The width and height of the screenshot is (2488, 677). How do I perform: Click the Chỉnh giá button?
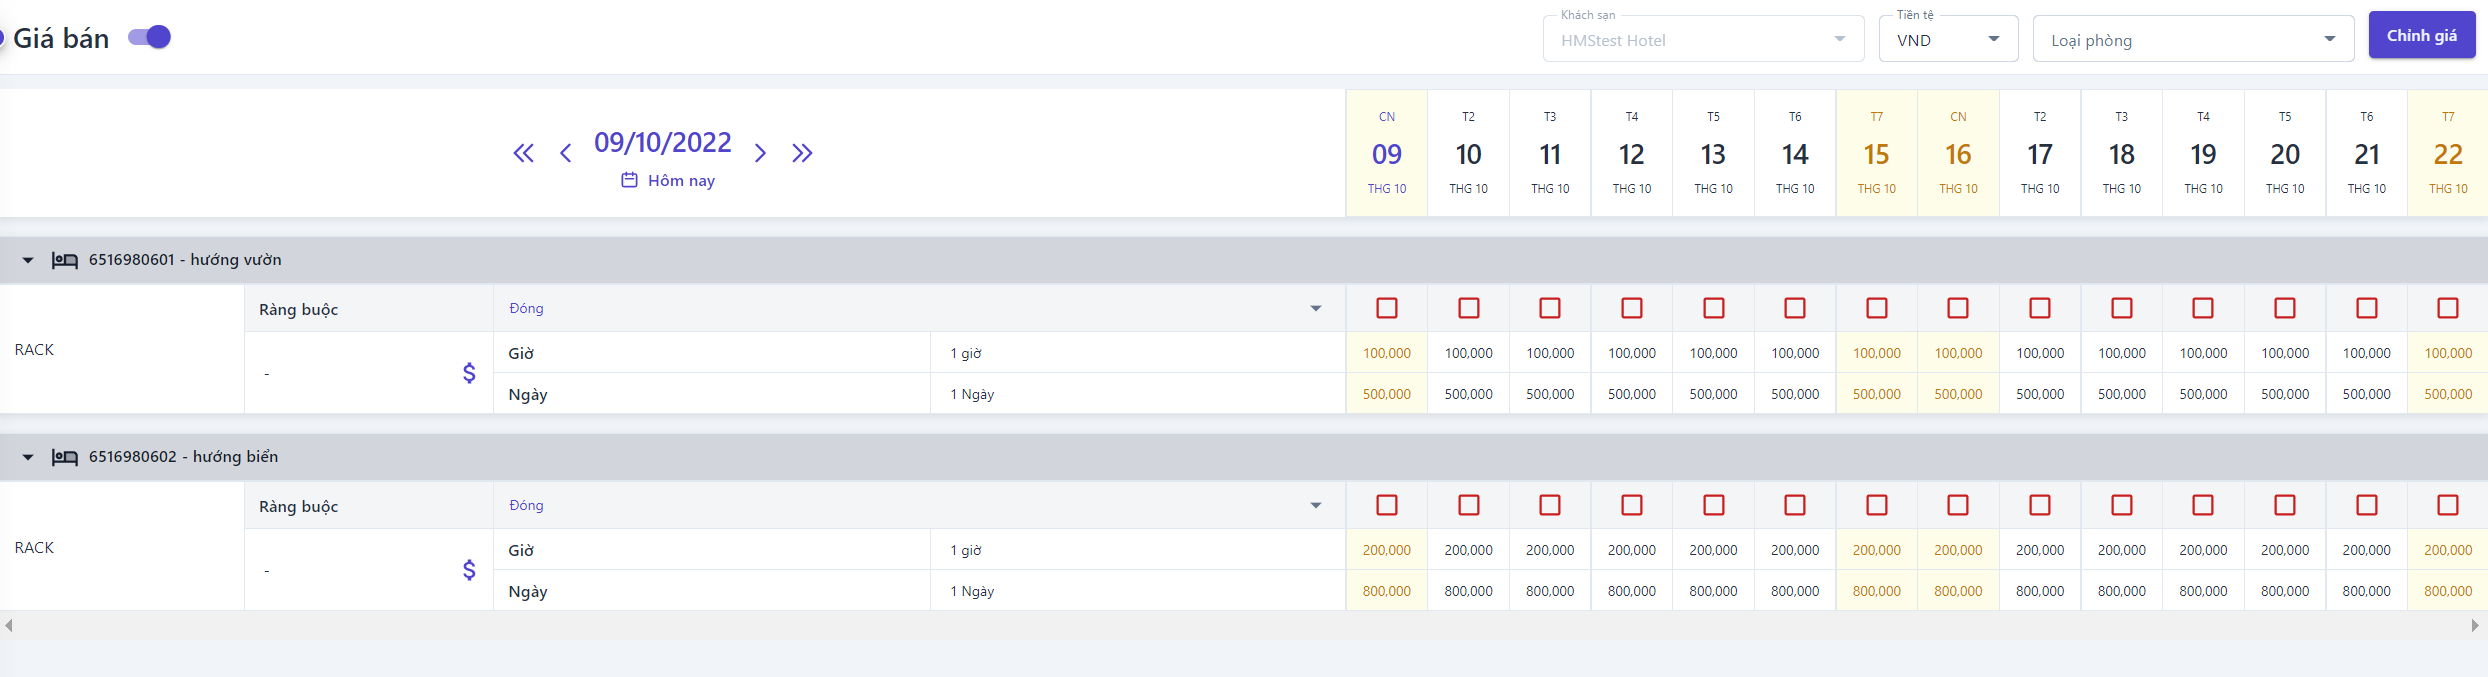[x=2422, y=36]
